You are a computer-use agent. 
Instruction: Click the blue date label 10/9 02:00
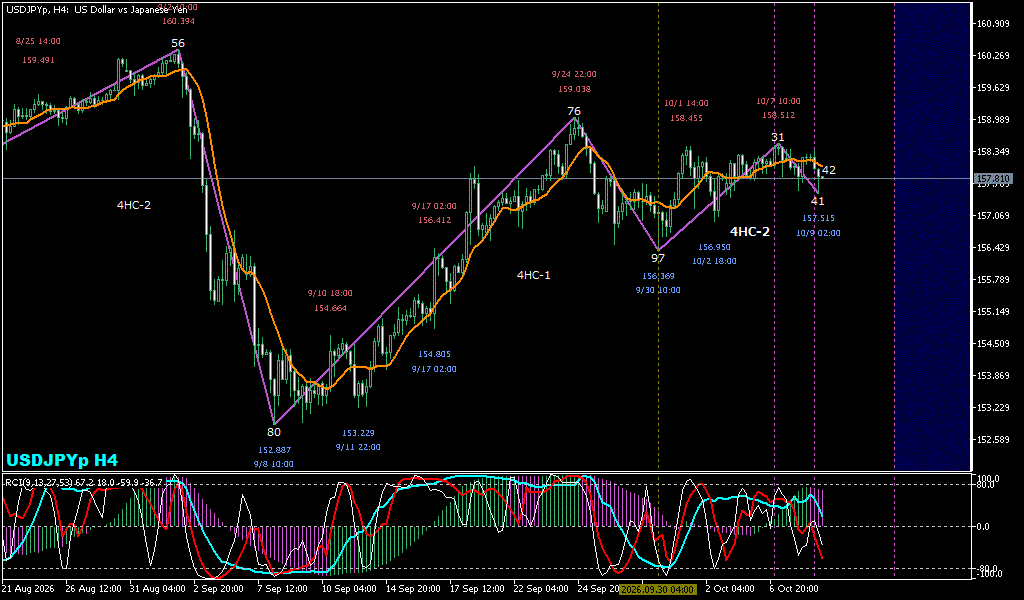coord(818,233)
